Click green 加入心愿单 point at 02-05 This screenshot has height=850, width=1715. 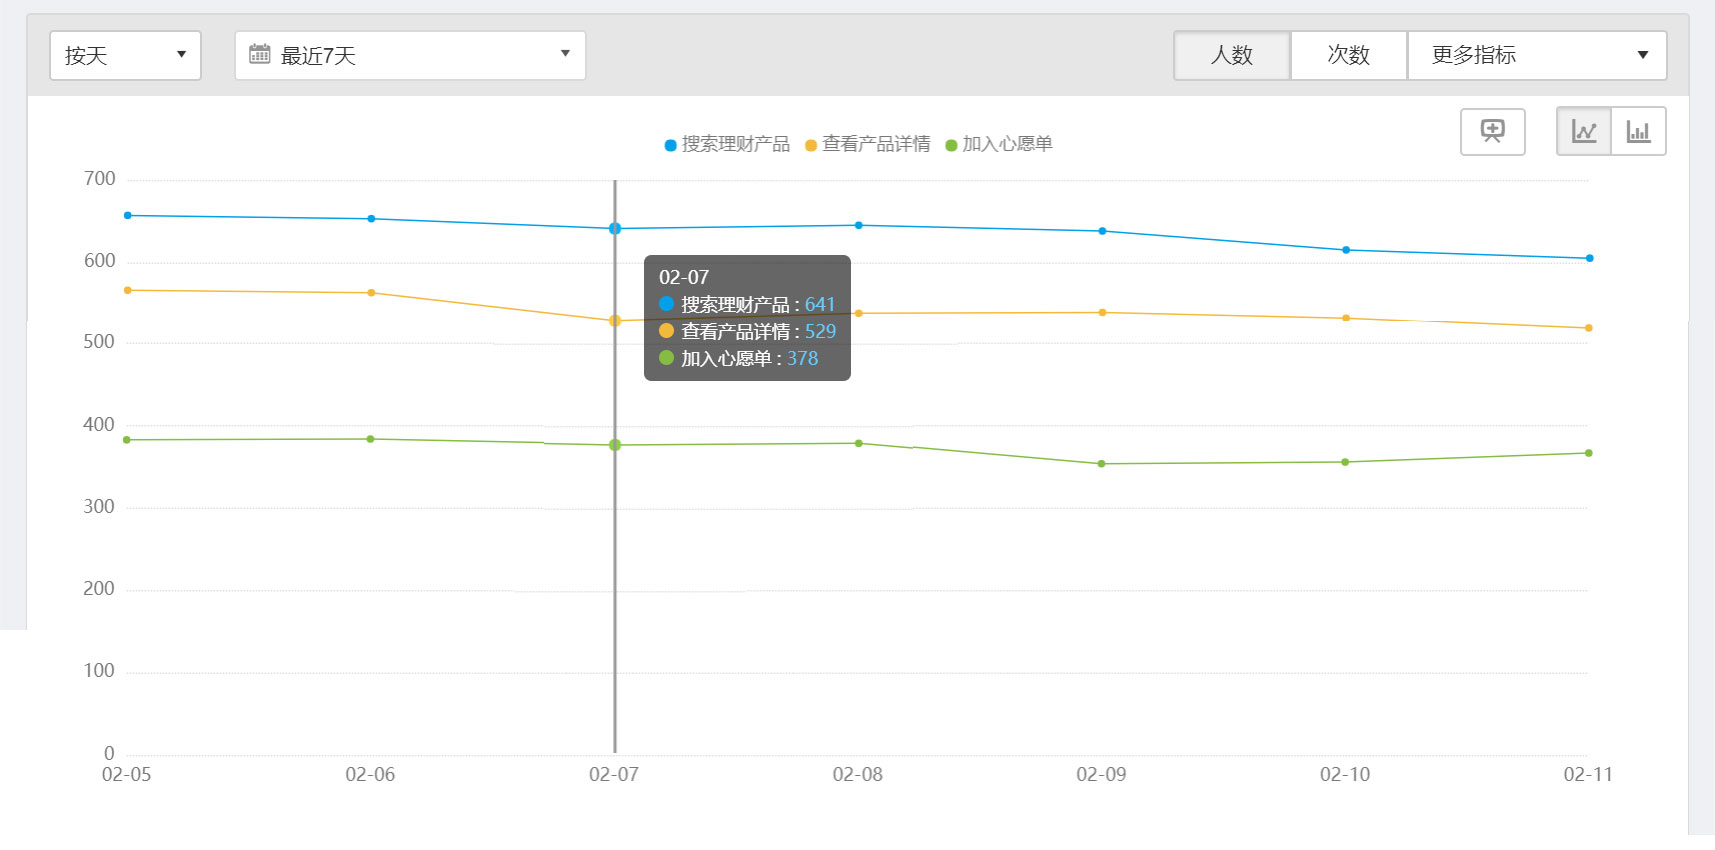point(127,440)
